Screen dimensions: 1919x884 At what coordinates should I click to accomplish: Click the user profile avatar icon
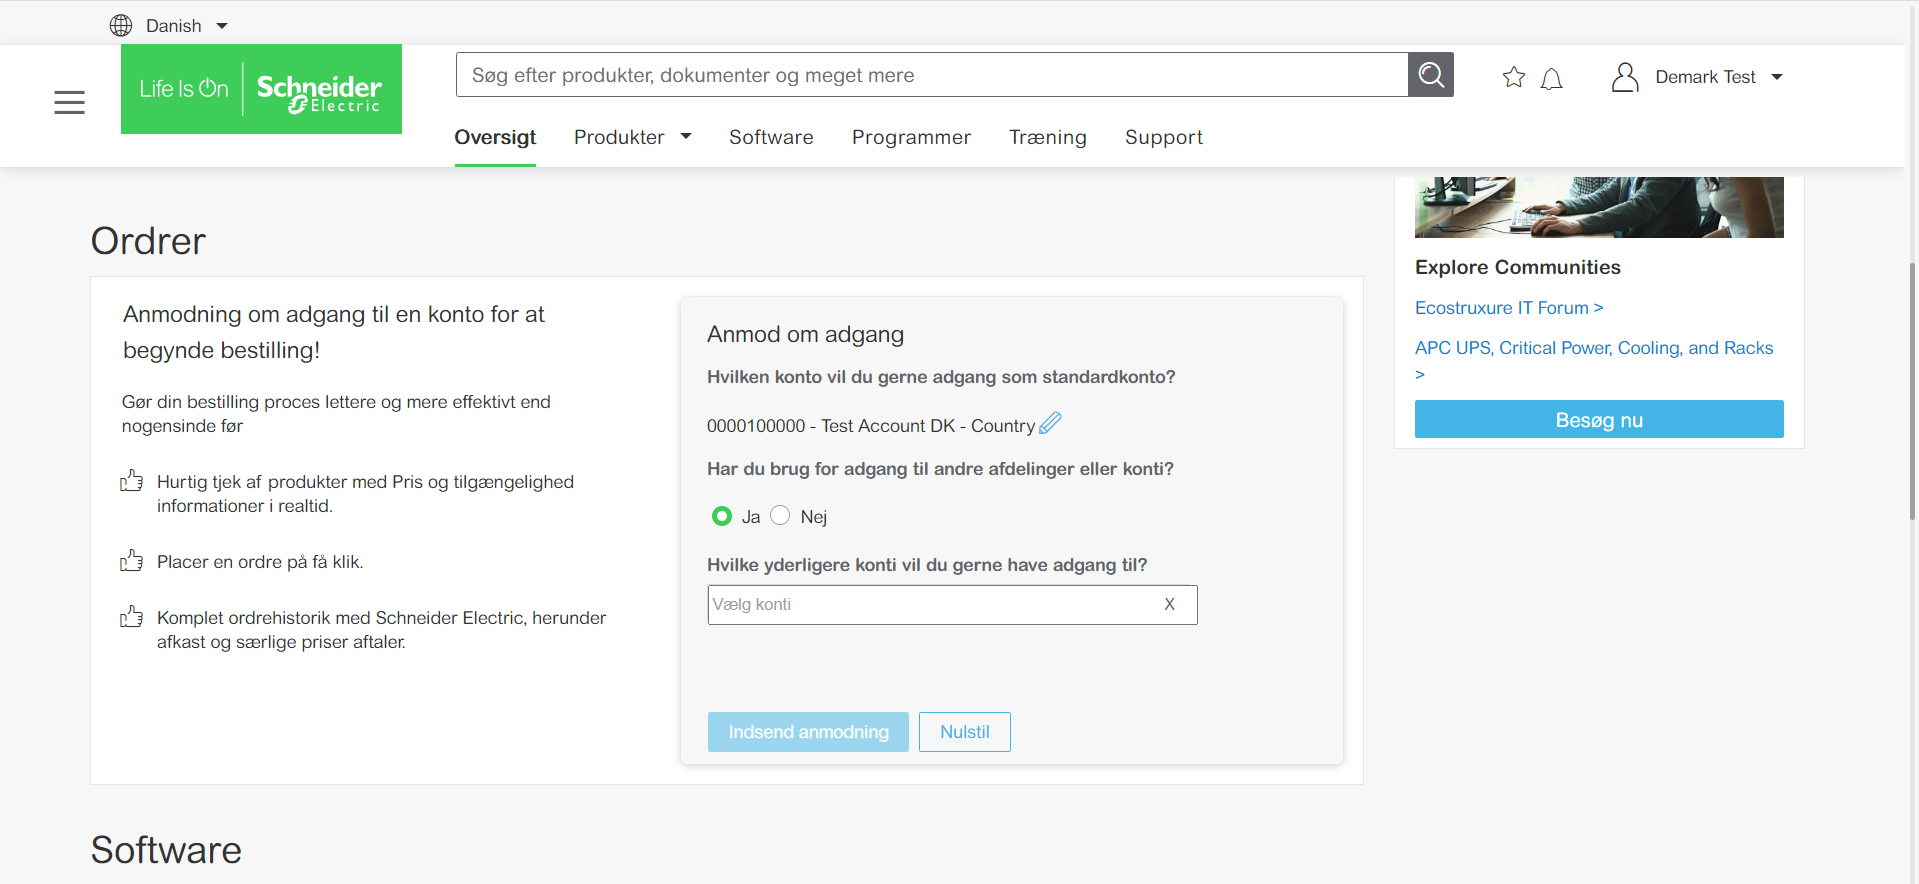pyautogui.click(x=1625, y=77)
